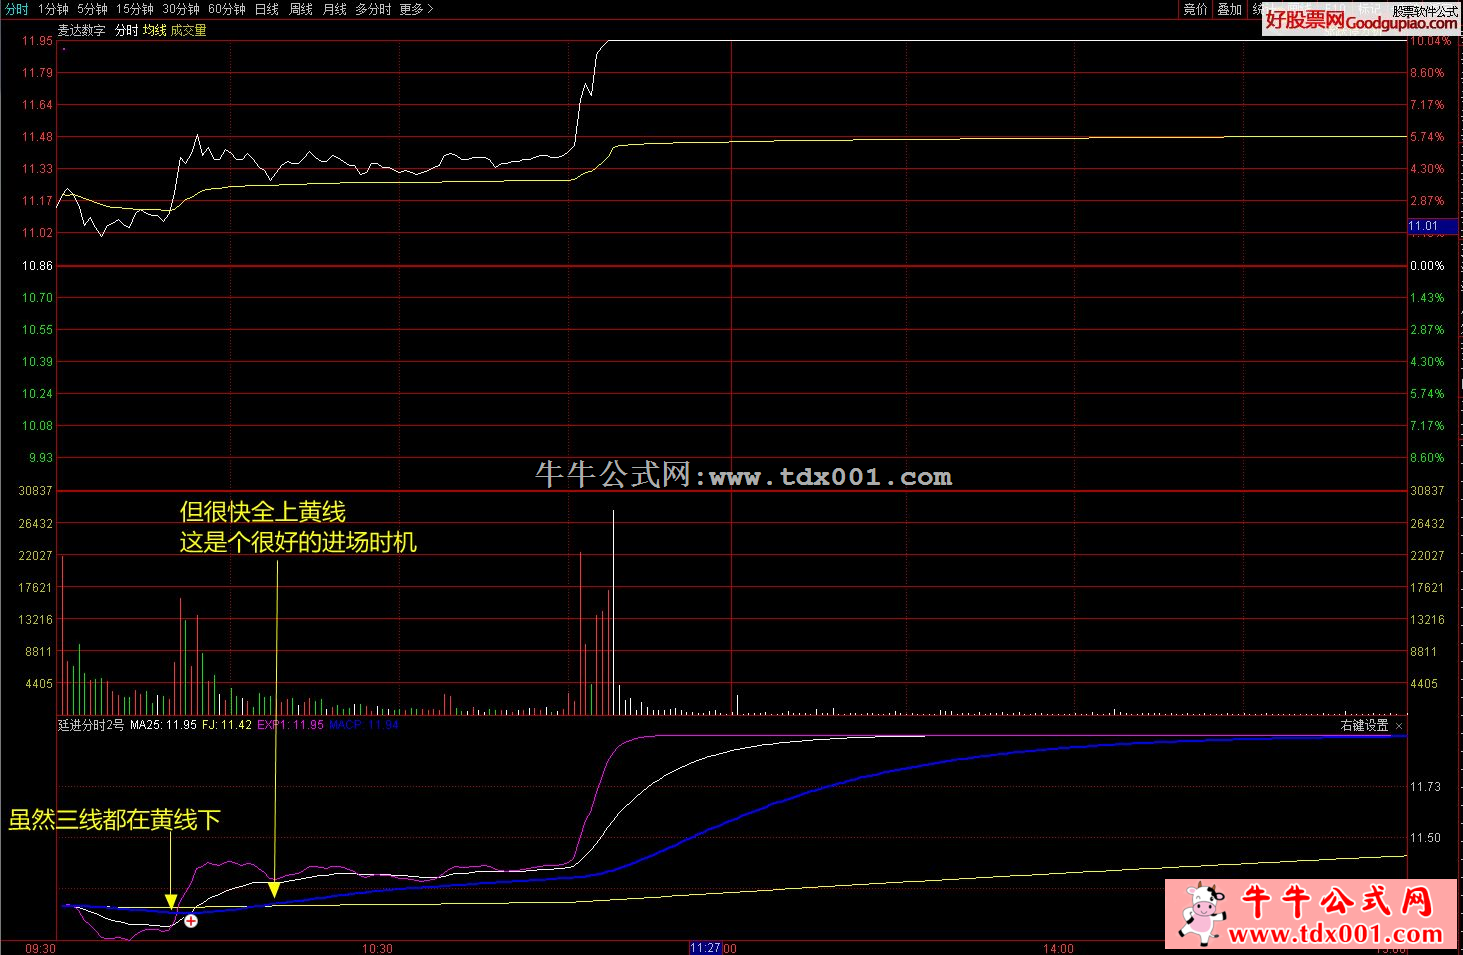The image size is (1463, 955).
Task: Click the 14:00 time axis label
Action: pyautogui.click(x=1058, y=948)
